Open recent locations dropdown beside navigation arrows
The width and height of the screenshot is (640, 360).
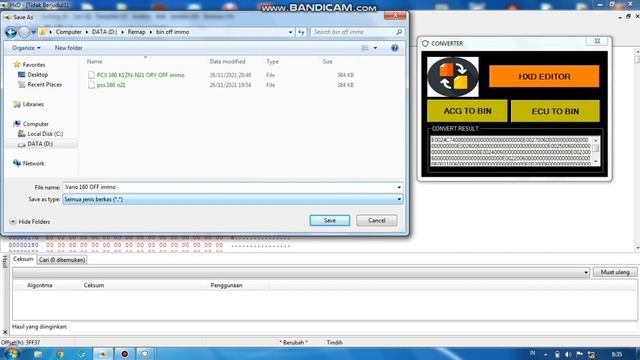pos(33,32)
